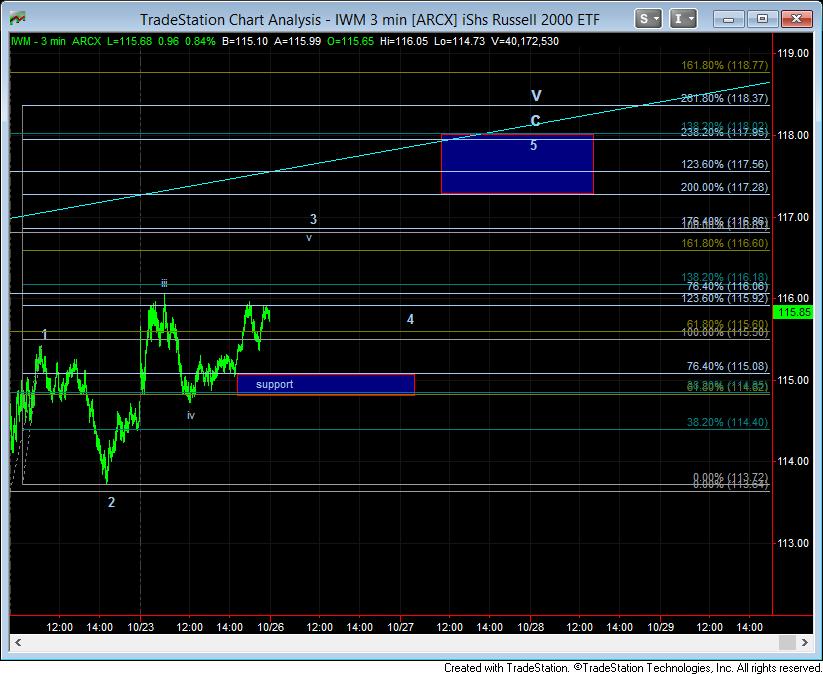The width and height of the screenshot is (823, 674).
Task: Minimize the Chart Analysis window
Action: (x=728, y=19)
